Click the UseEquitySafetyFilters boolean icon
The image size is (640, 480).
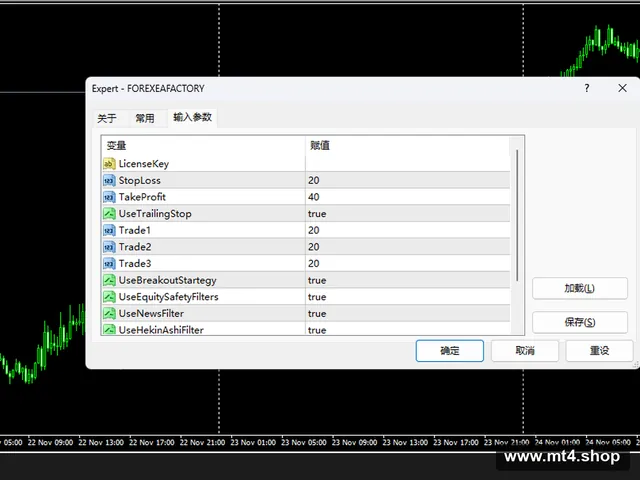click(109, 297)
